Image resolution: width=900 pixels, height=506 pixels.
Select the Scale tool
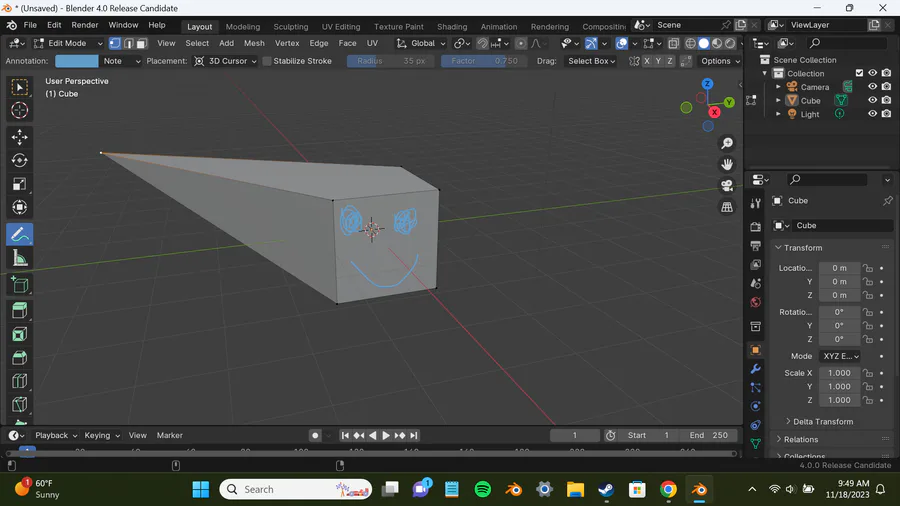pos(20,184)
